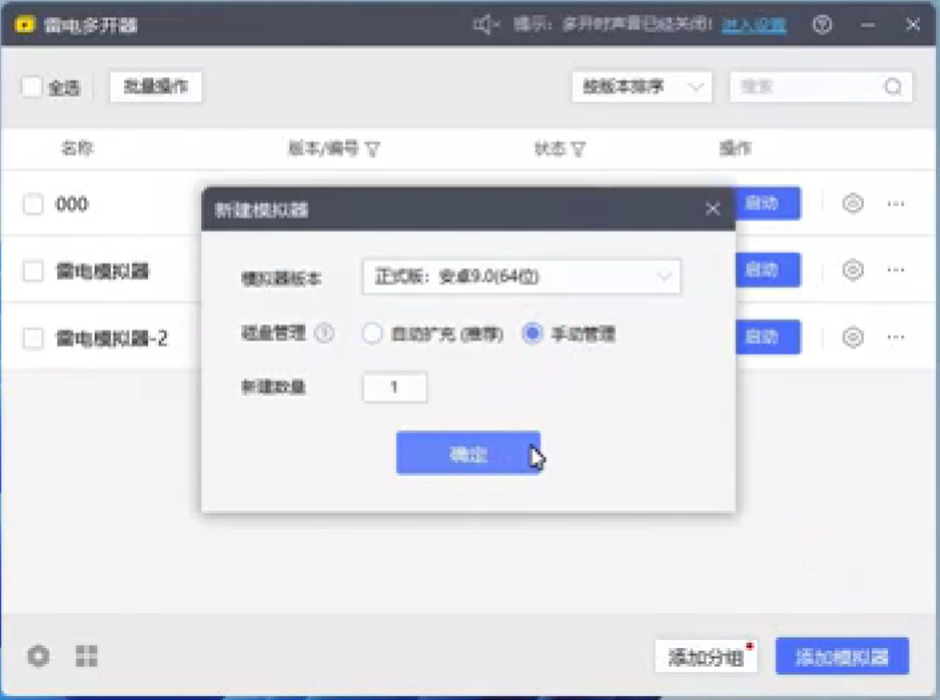The width and height of the screenshot is (940, 700).
Task: Click the 磁盘管理 help question icon
Action: [324, 333]
